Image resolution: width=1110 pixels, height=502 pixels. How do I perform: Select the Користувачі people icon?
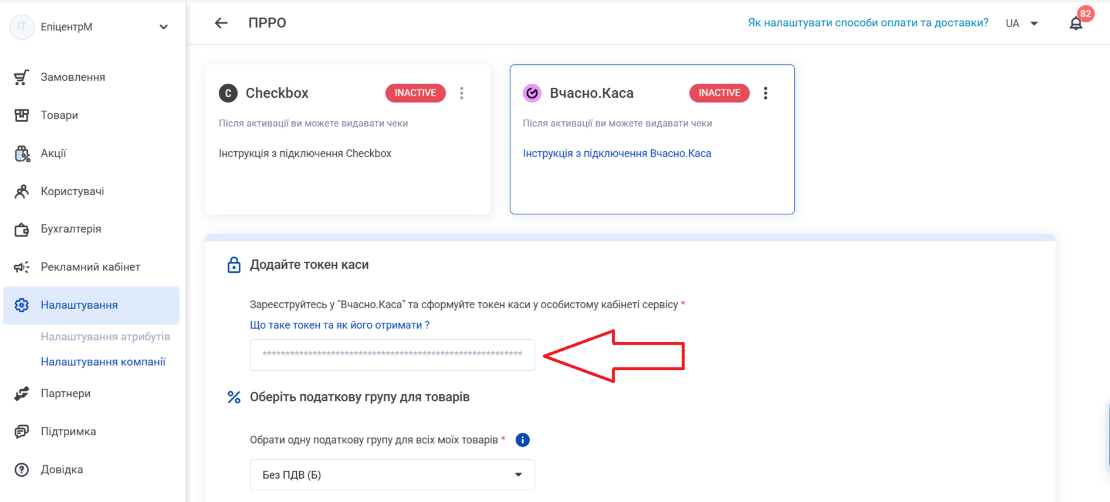point(22,191)
